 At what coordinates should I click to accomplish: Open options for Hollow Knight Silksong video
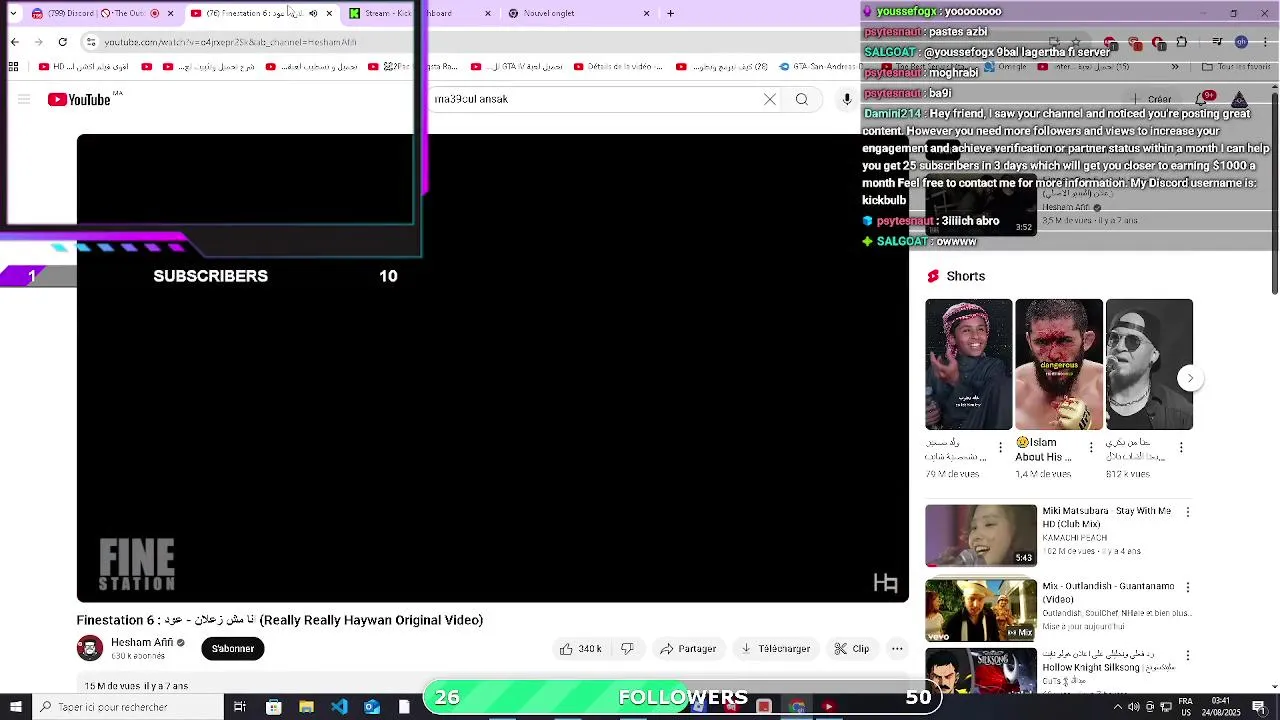coord(1187,656)
